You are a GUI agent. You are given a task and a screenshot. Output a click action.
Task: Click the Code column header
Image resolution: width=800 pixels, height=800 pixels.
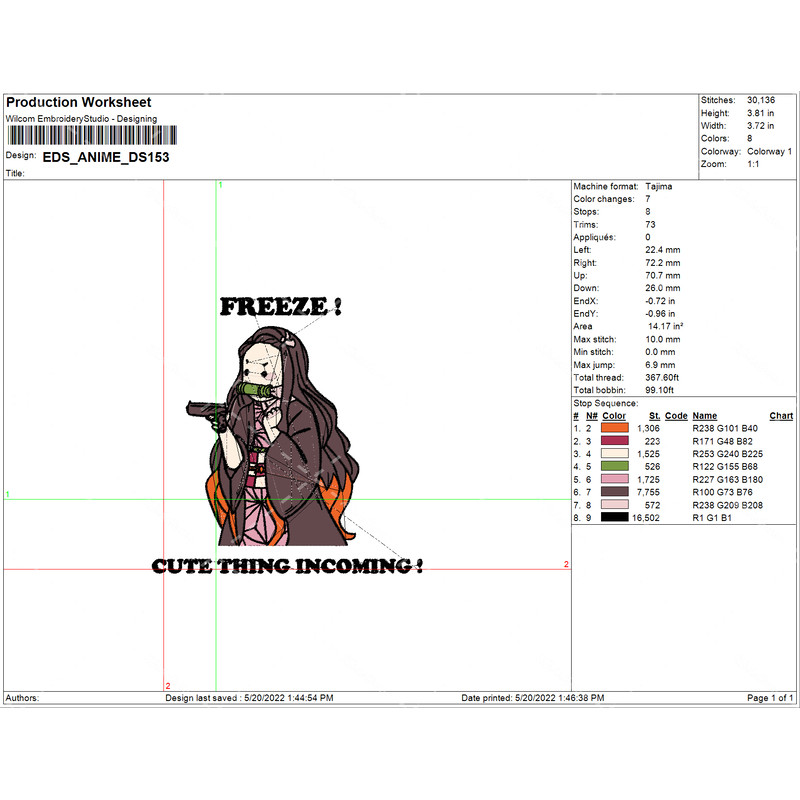pyautogui.click(x=676, y=416)
